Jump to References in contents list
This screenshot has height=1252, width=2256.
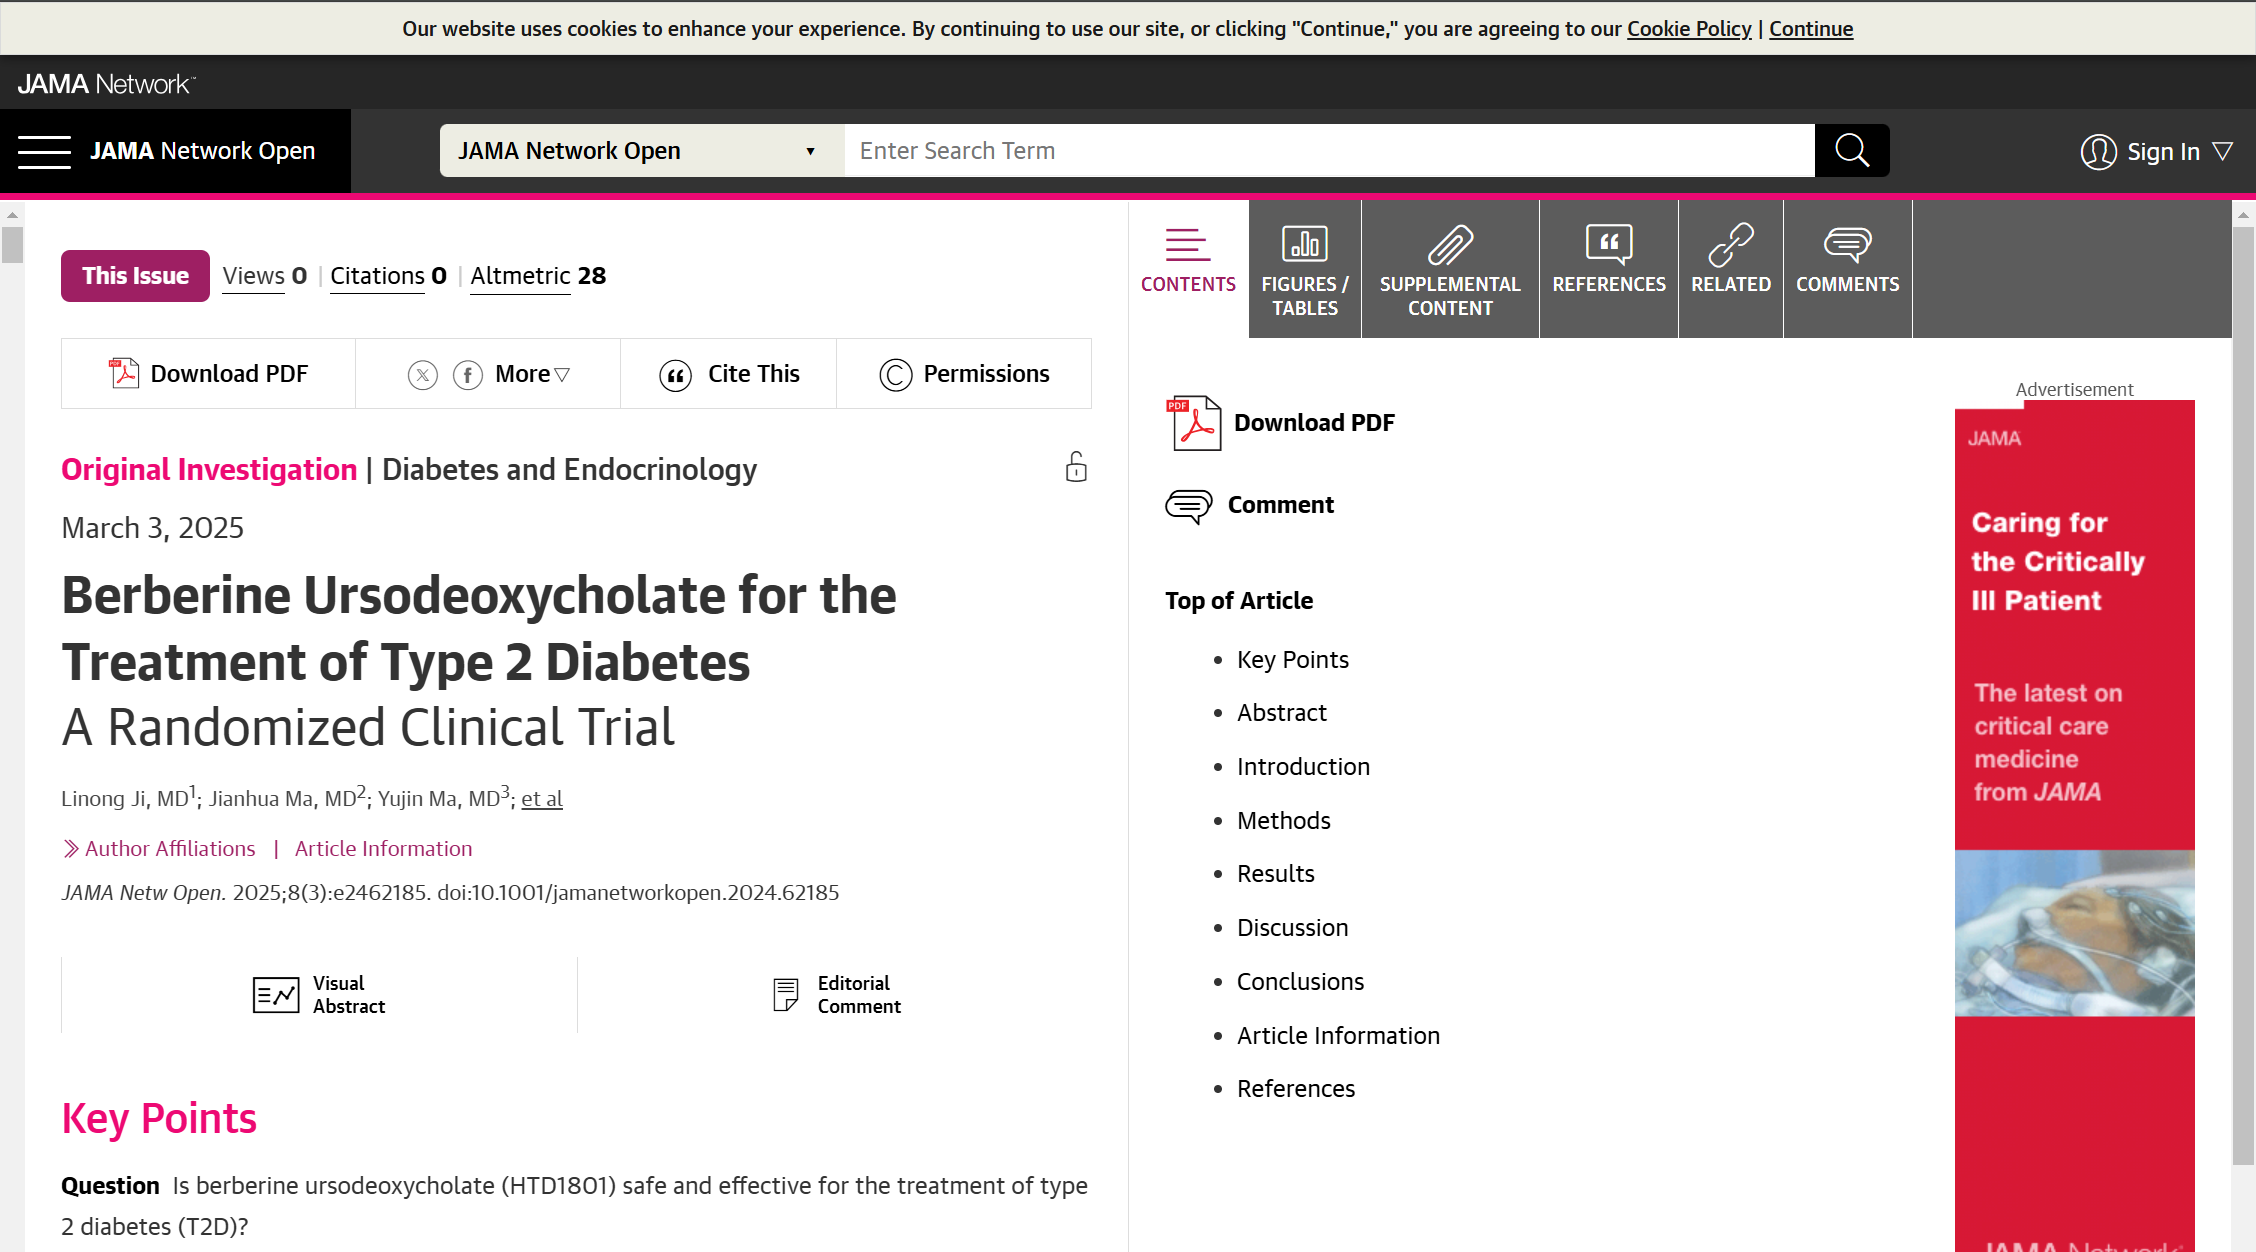pyautogui.click(x=1296, y=1089)
